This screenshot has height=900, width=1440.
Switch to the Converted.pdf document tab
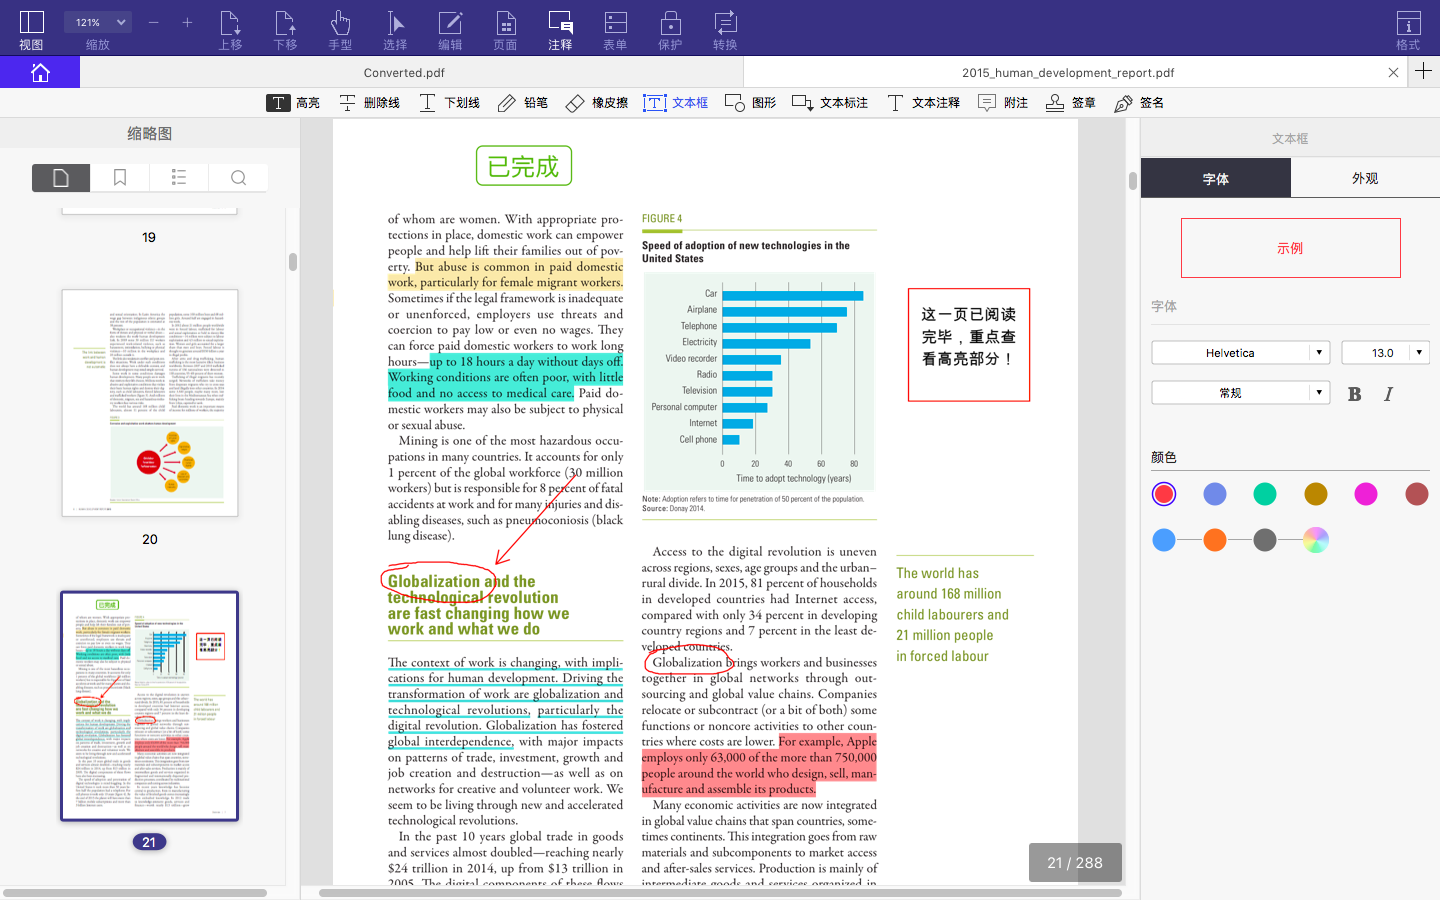403,72
